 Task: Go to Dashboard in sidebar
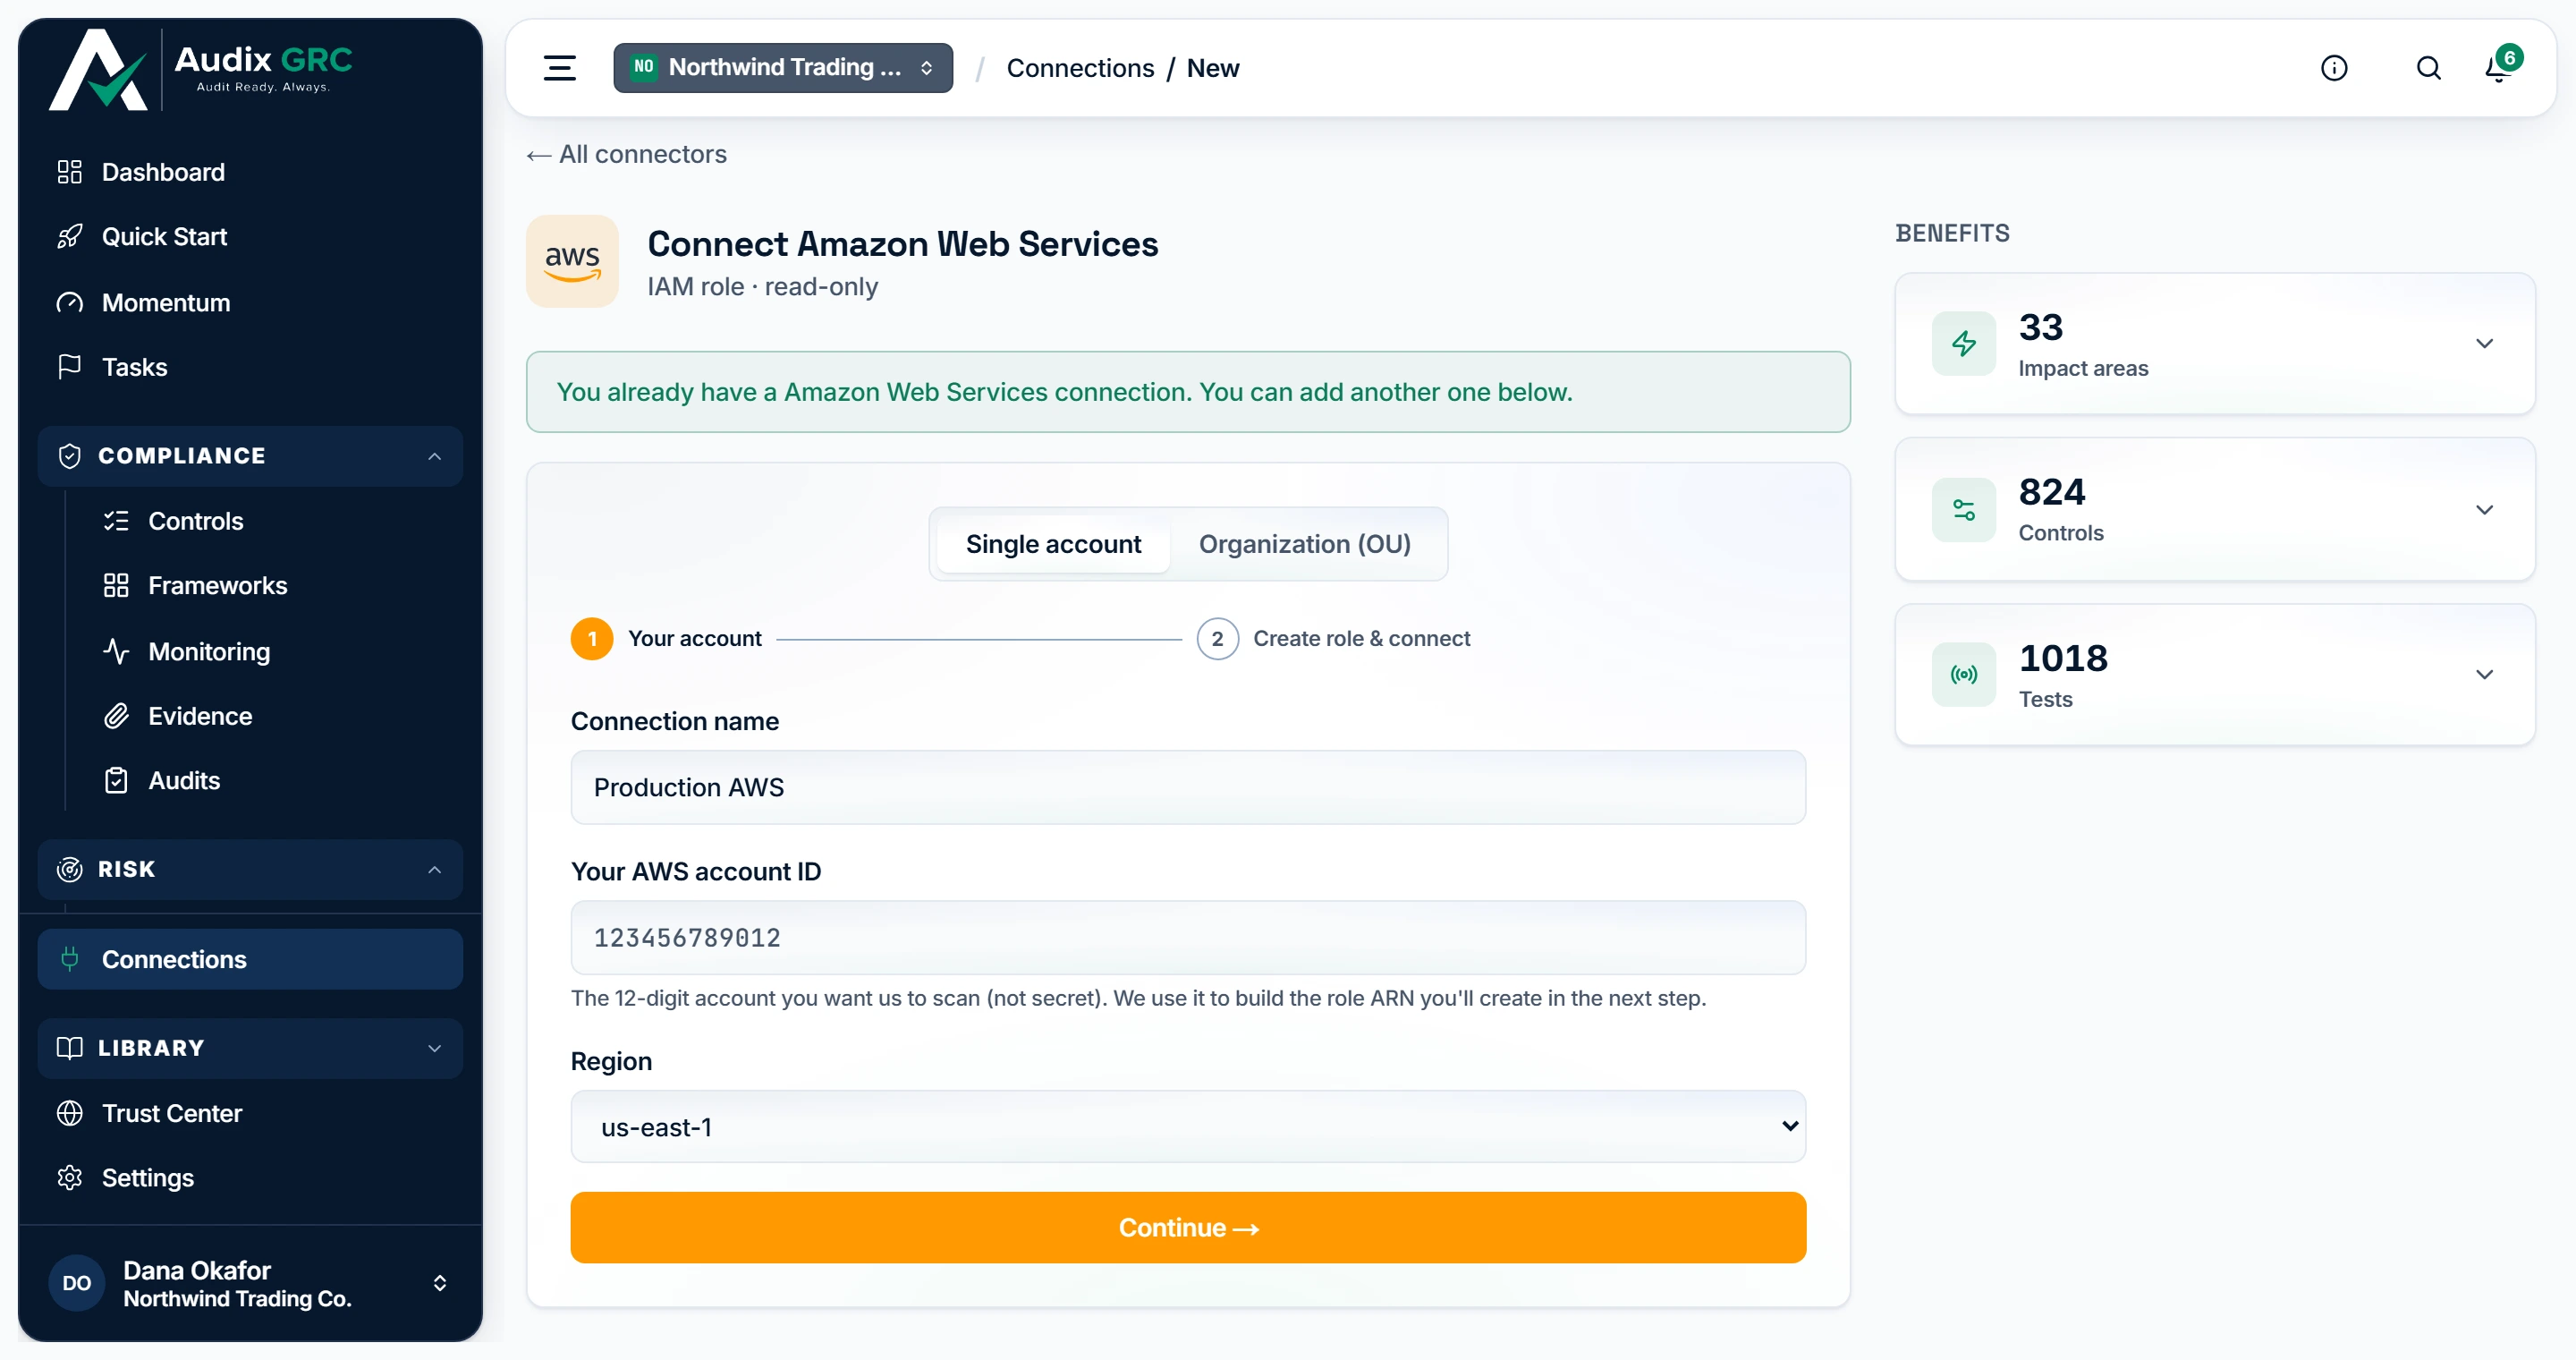(163, 172)
